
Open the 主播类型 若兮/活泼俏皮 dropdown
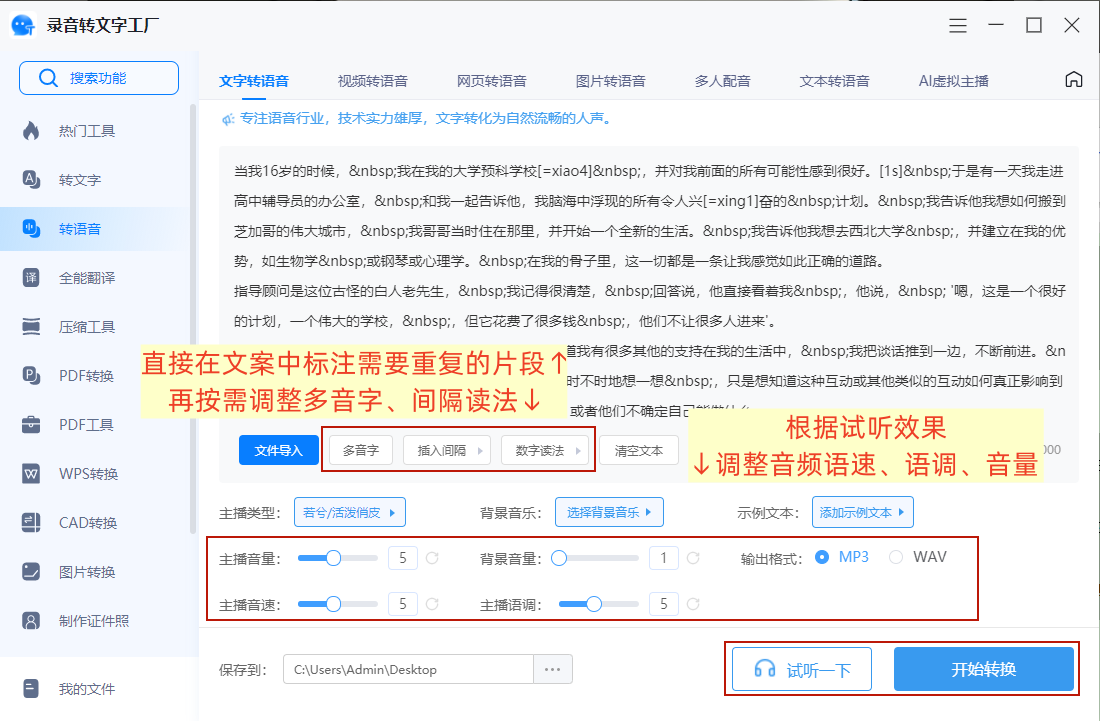[x=349, y=512]
